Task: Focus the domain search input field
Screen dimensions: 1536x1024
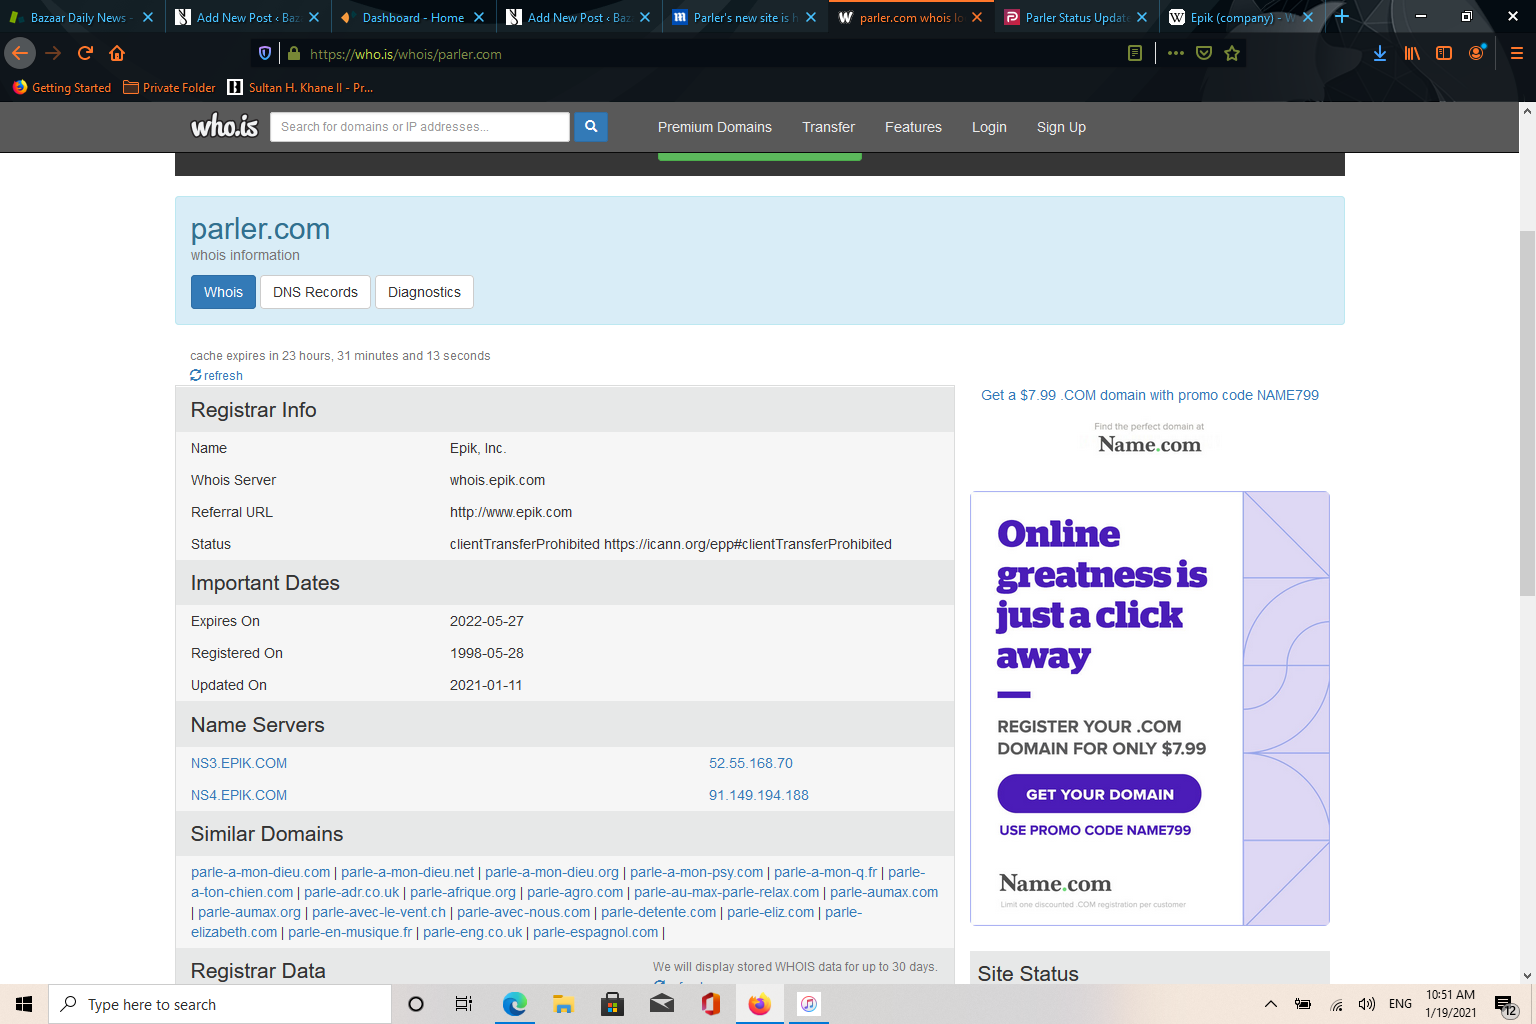Action: 420,127
